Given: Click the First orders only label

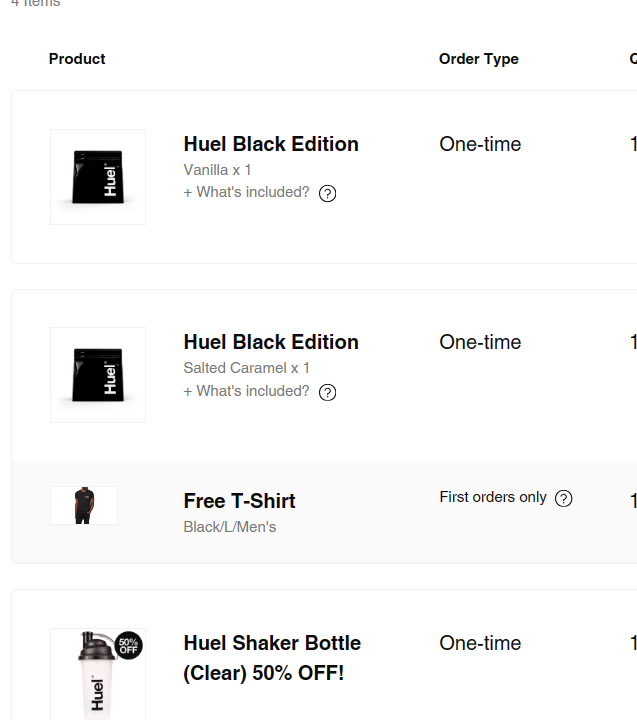Looking at the screenshot, I should [493, 497].
